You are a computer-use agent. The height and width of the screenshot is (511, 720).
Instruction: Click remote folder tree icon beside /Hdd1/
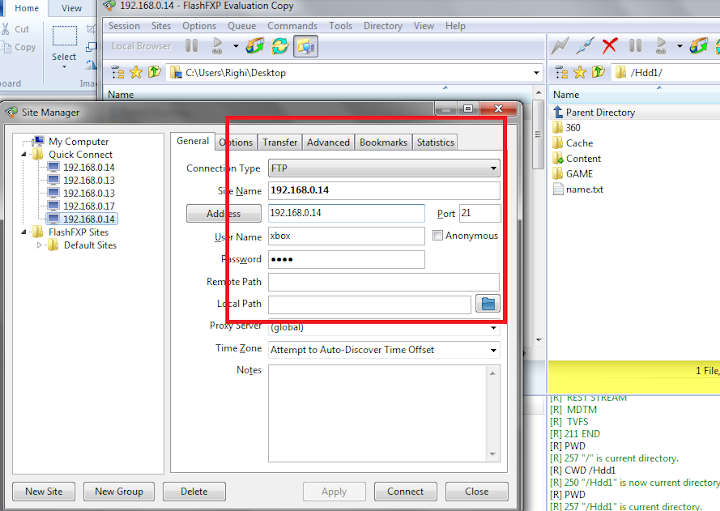click(x=562, y=73)
